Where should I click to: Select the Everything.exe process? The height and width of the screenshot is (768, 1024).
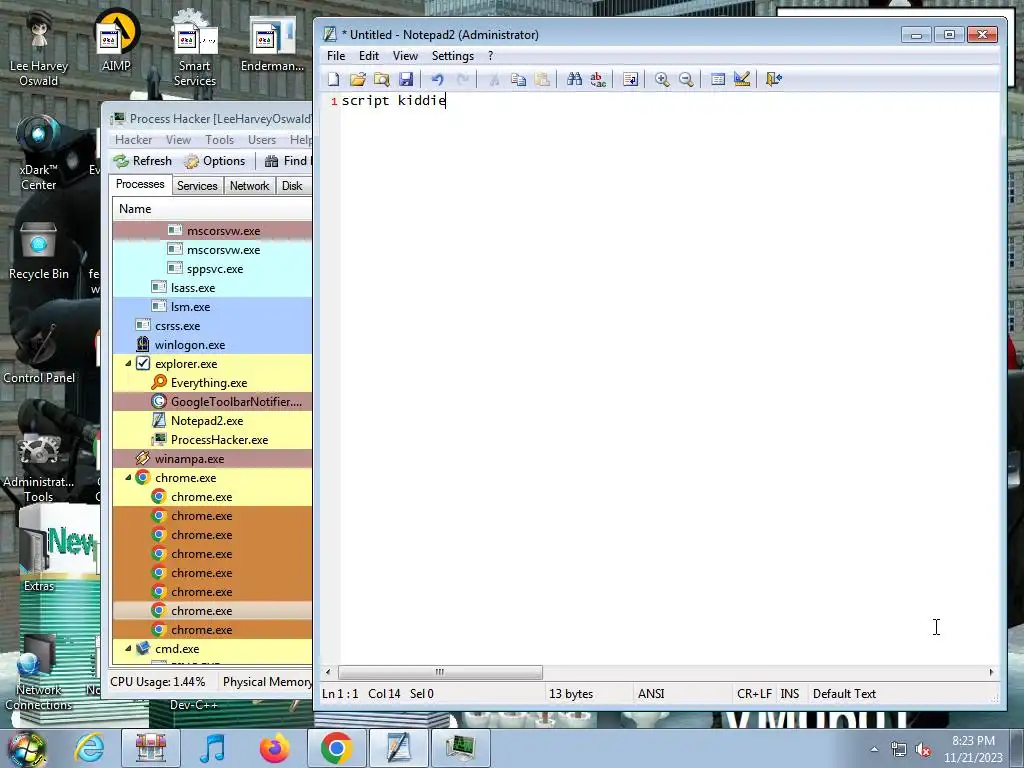pos(212,383)
